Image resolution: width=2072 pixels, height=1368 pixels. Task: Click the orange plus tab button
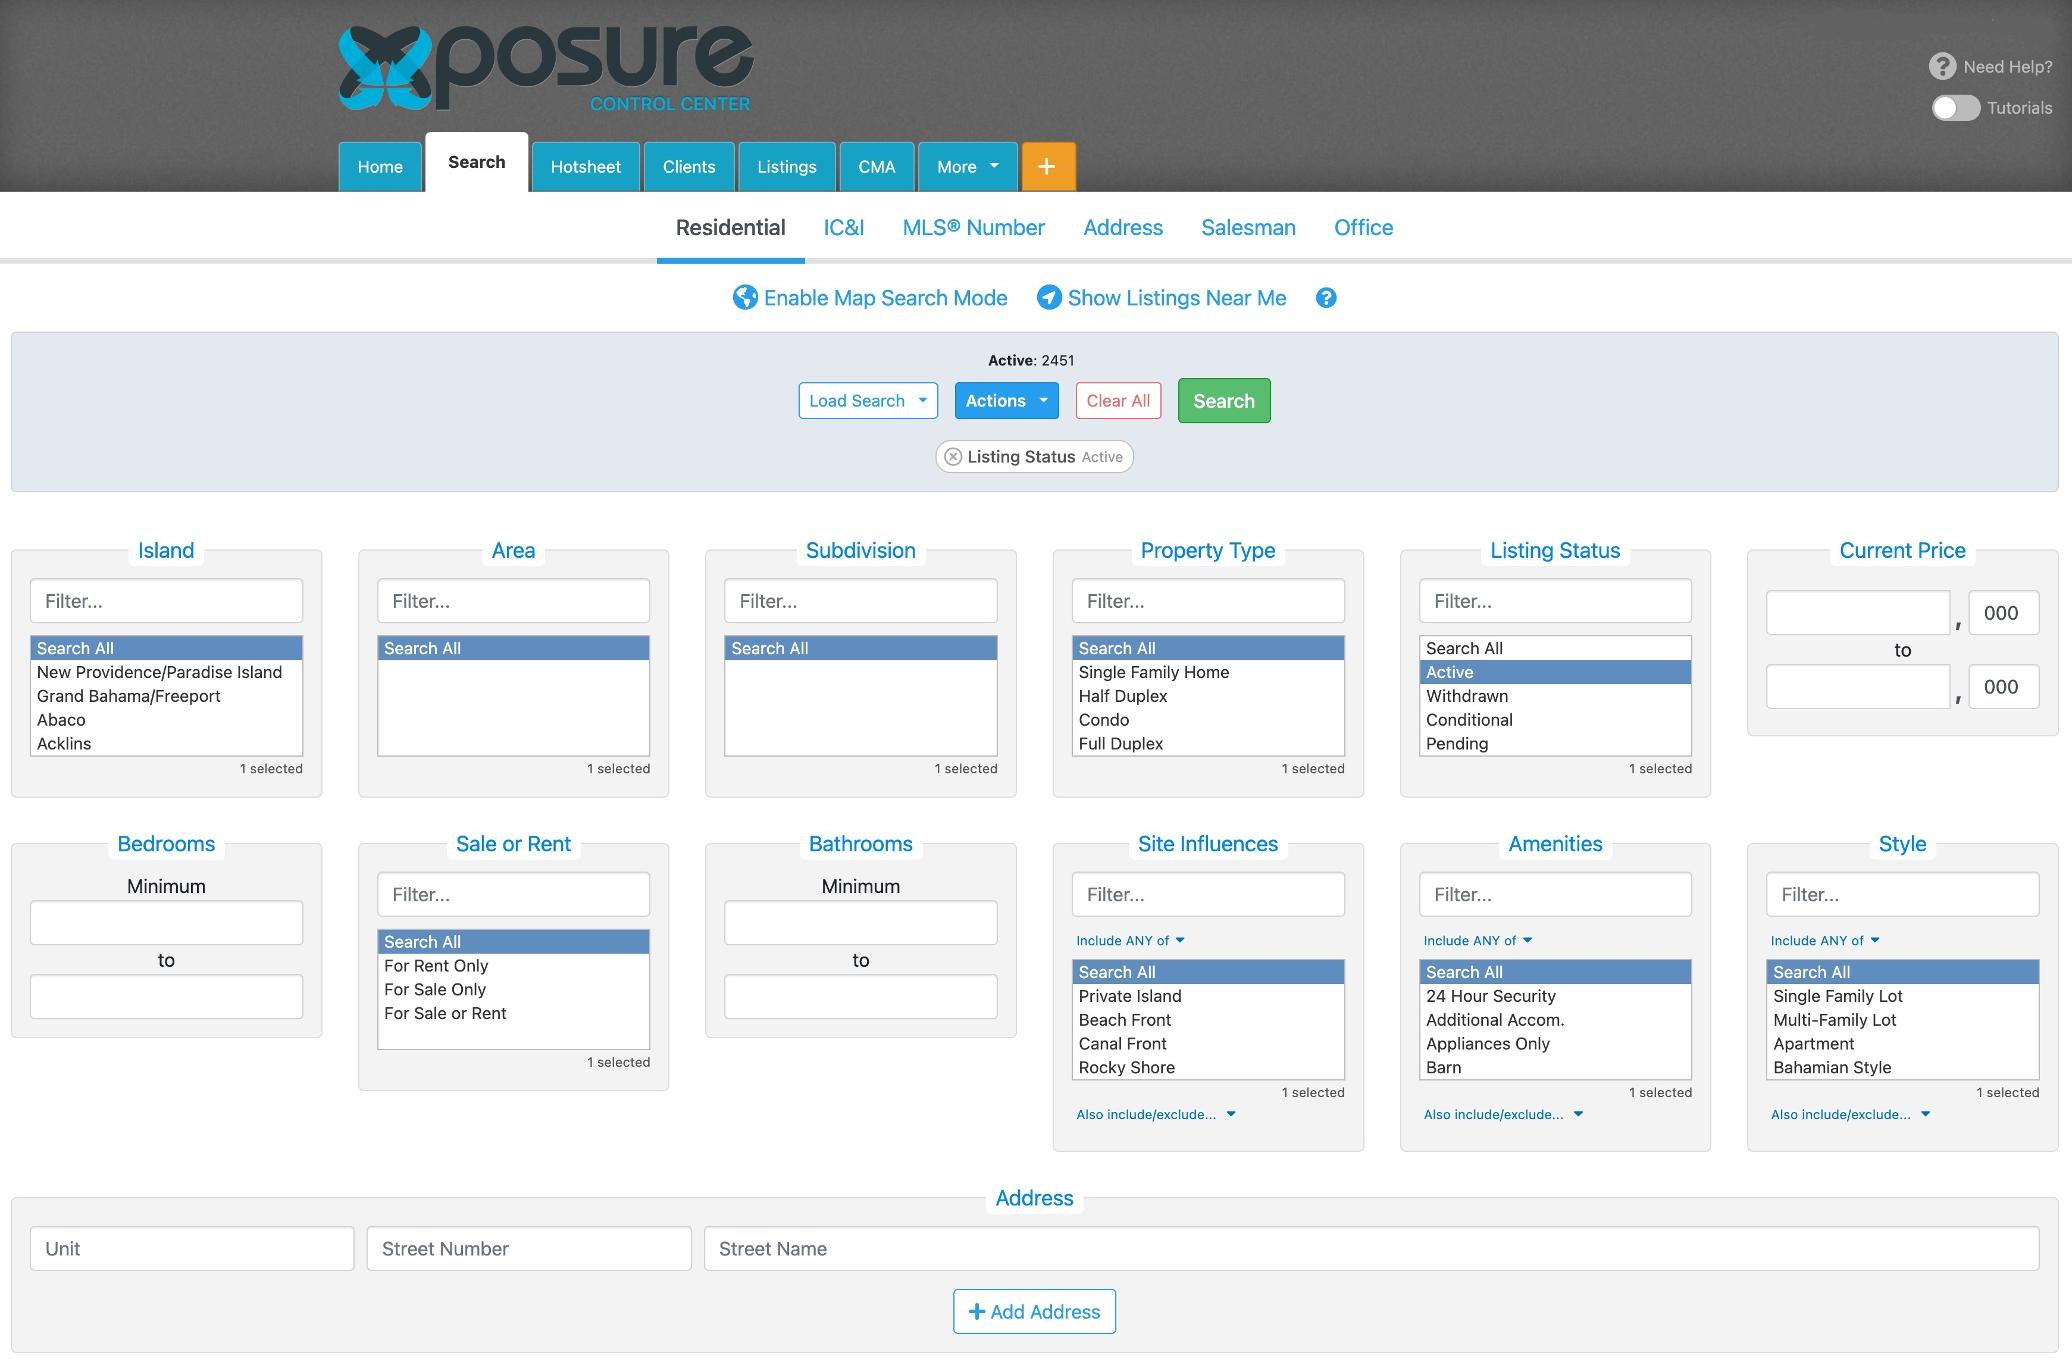click(x=1047, y=167)
